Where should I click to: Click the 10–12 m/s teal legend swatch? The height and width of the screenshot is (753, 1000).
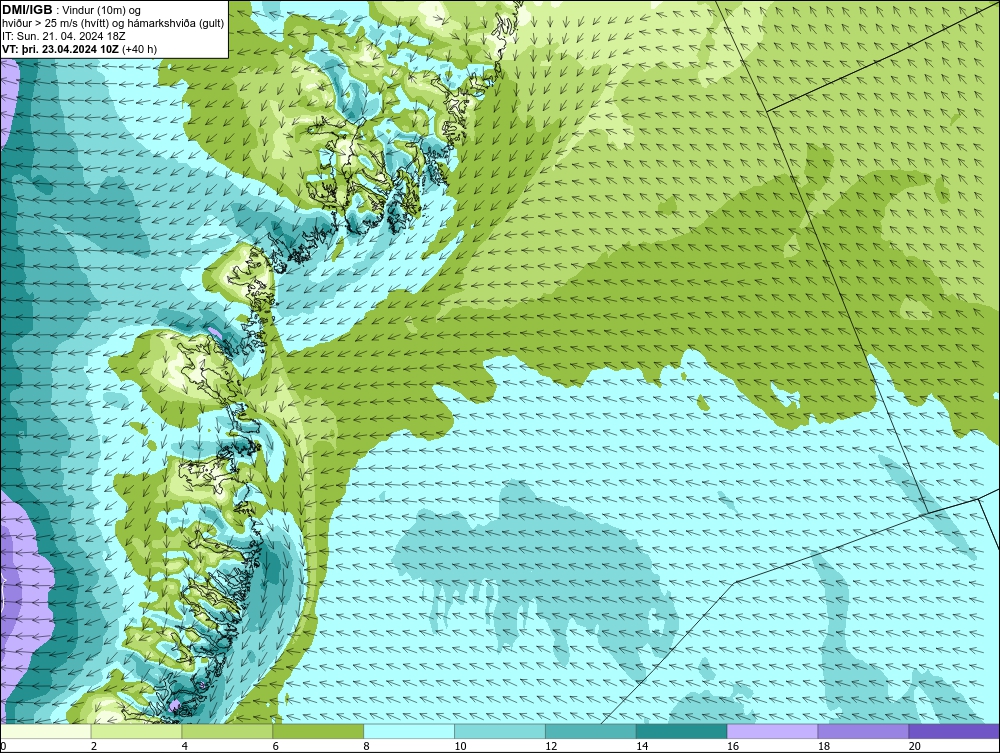point(500,731)
